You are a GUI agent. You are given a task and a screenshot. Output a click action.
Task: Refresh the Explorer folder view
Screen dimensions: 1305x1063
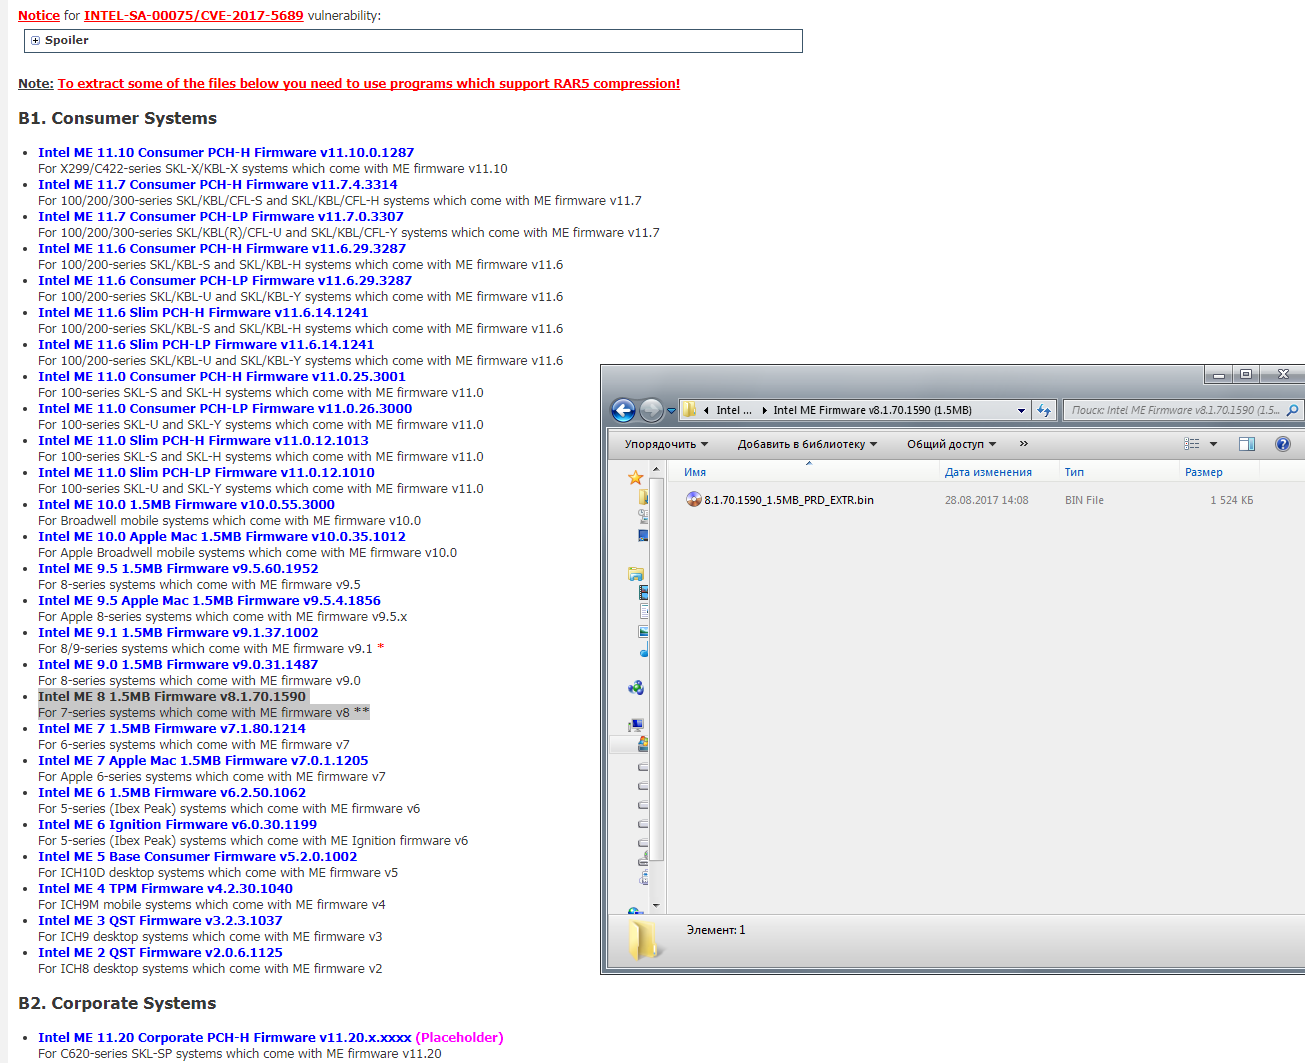[1044, 410]
